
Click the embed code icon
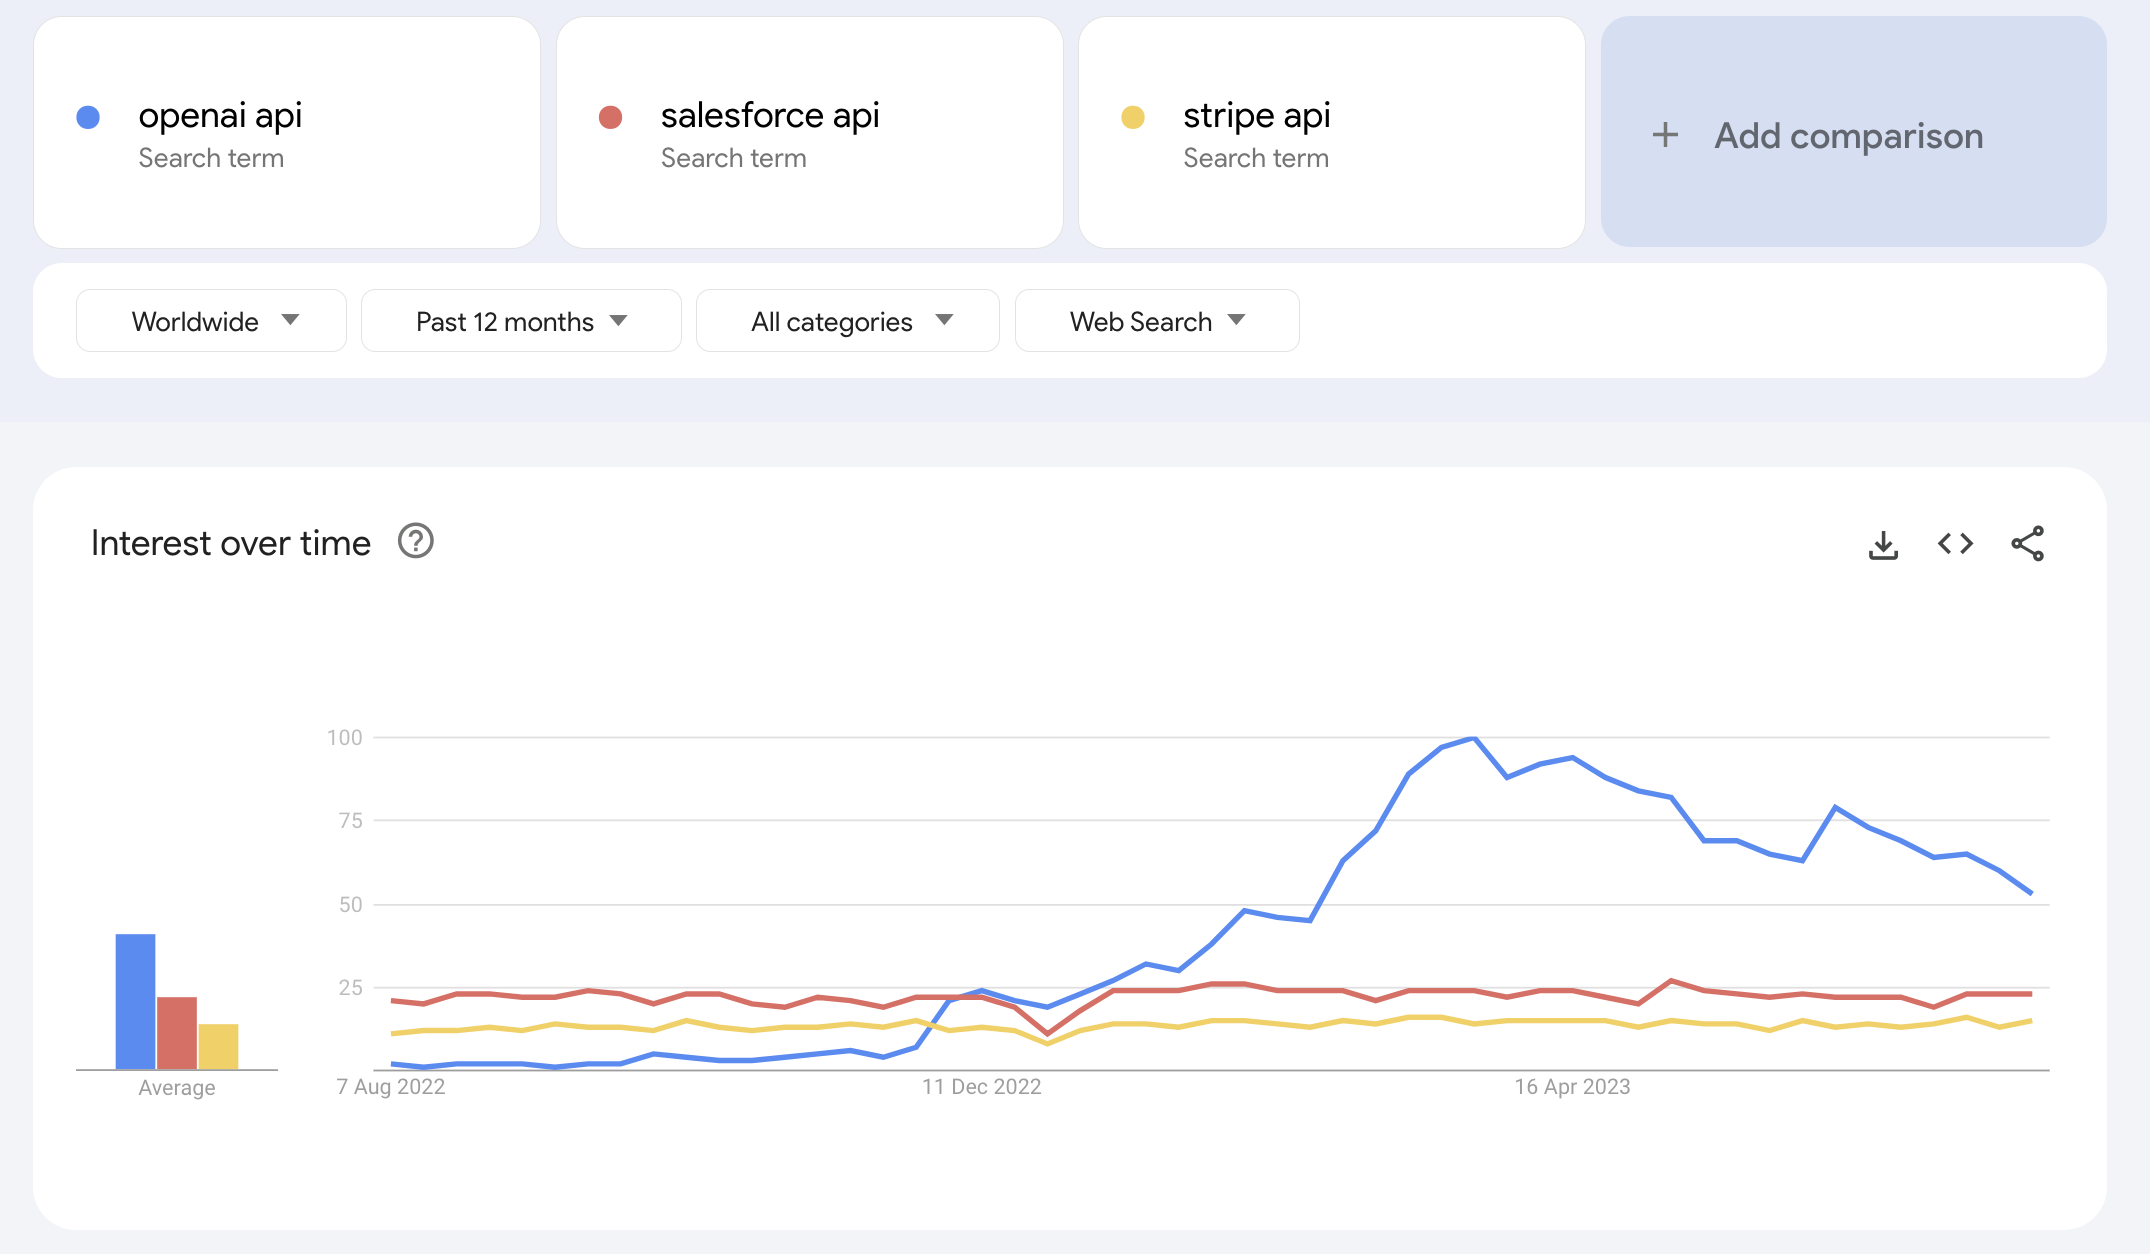pos(1955,544)
